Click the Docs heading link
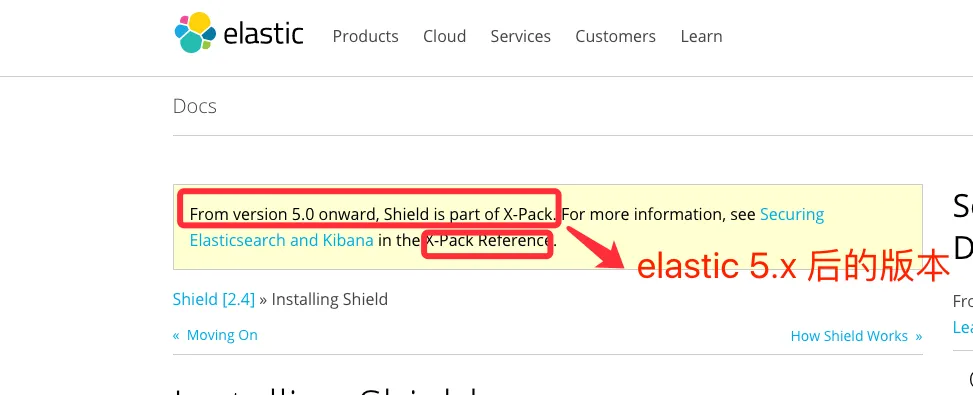The width and height of the screenshot is (973, 395). (x=195, y=106)
